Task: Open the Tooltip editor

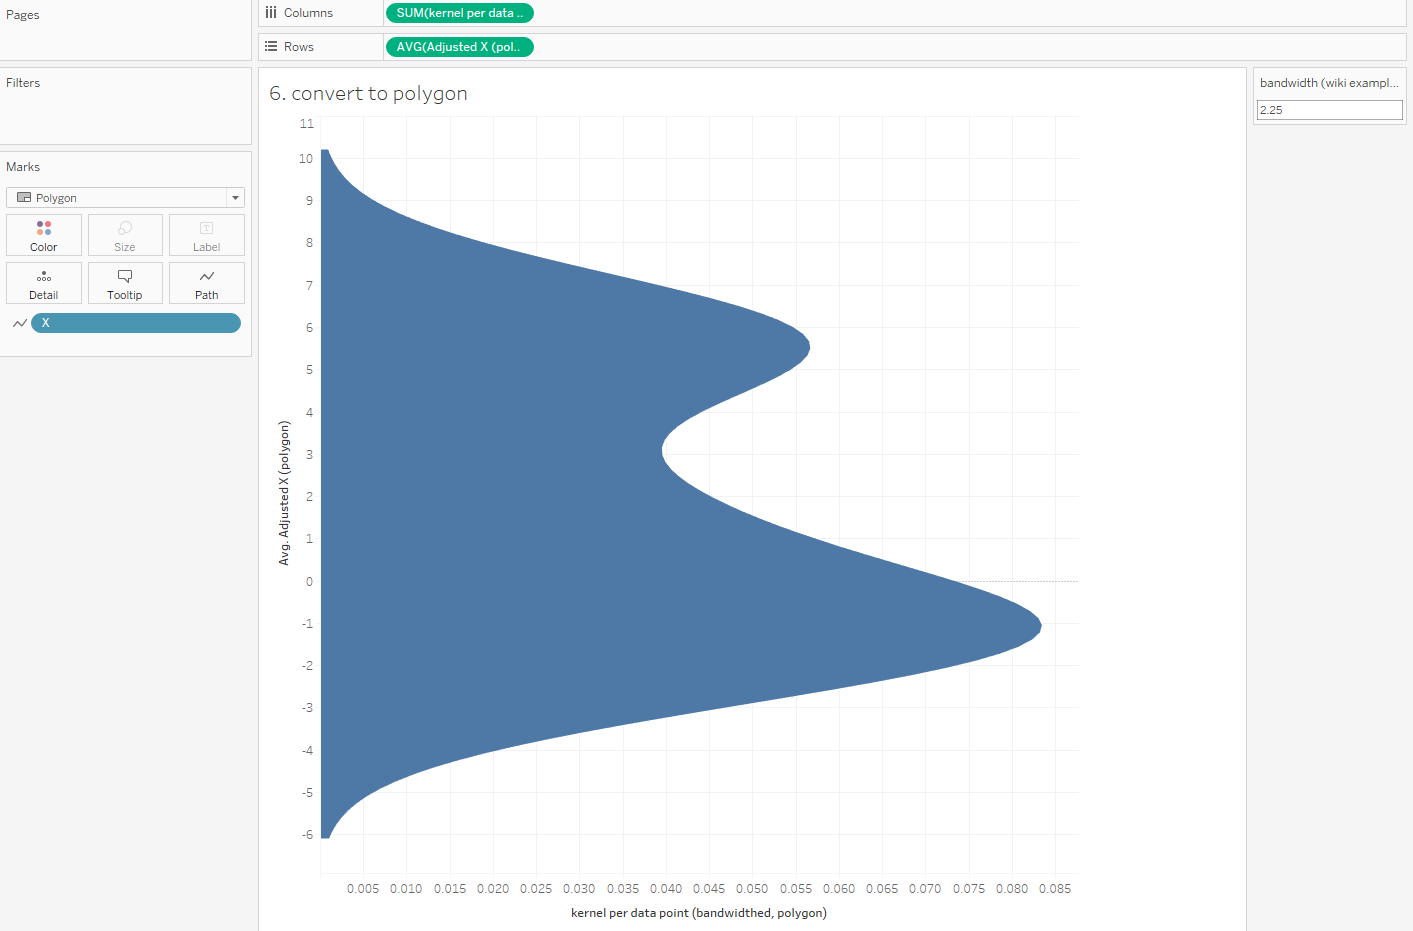Action: pos(125,283)
